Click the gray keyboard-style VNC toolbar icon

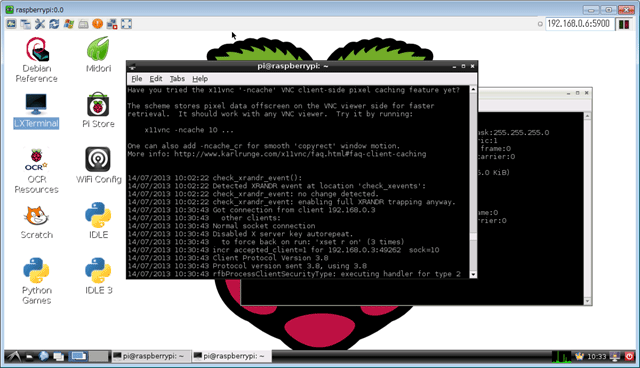(83, 24)
